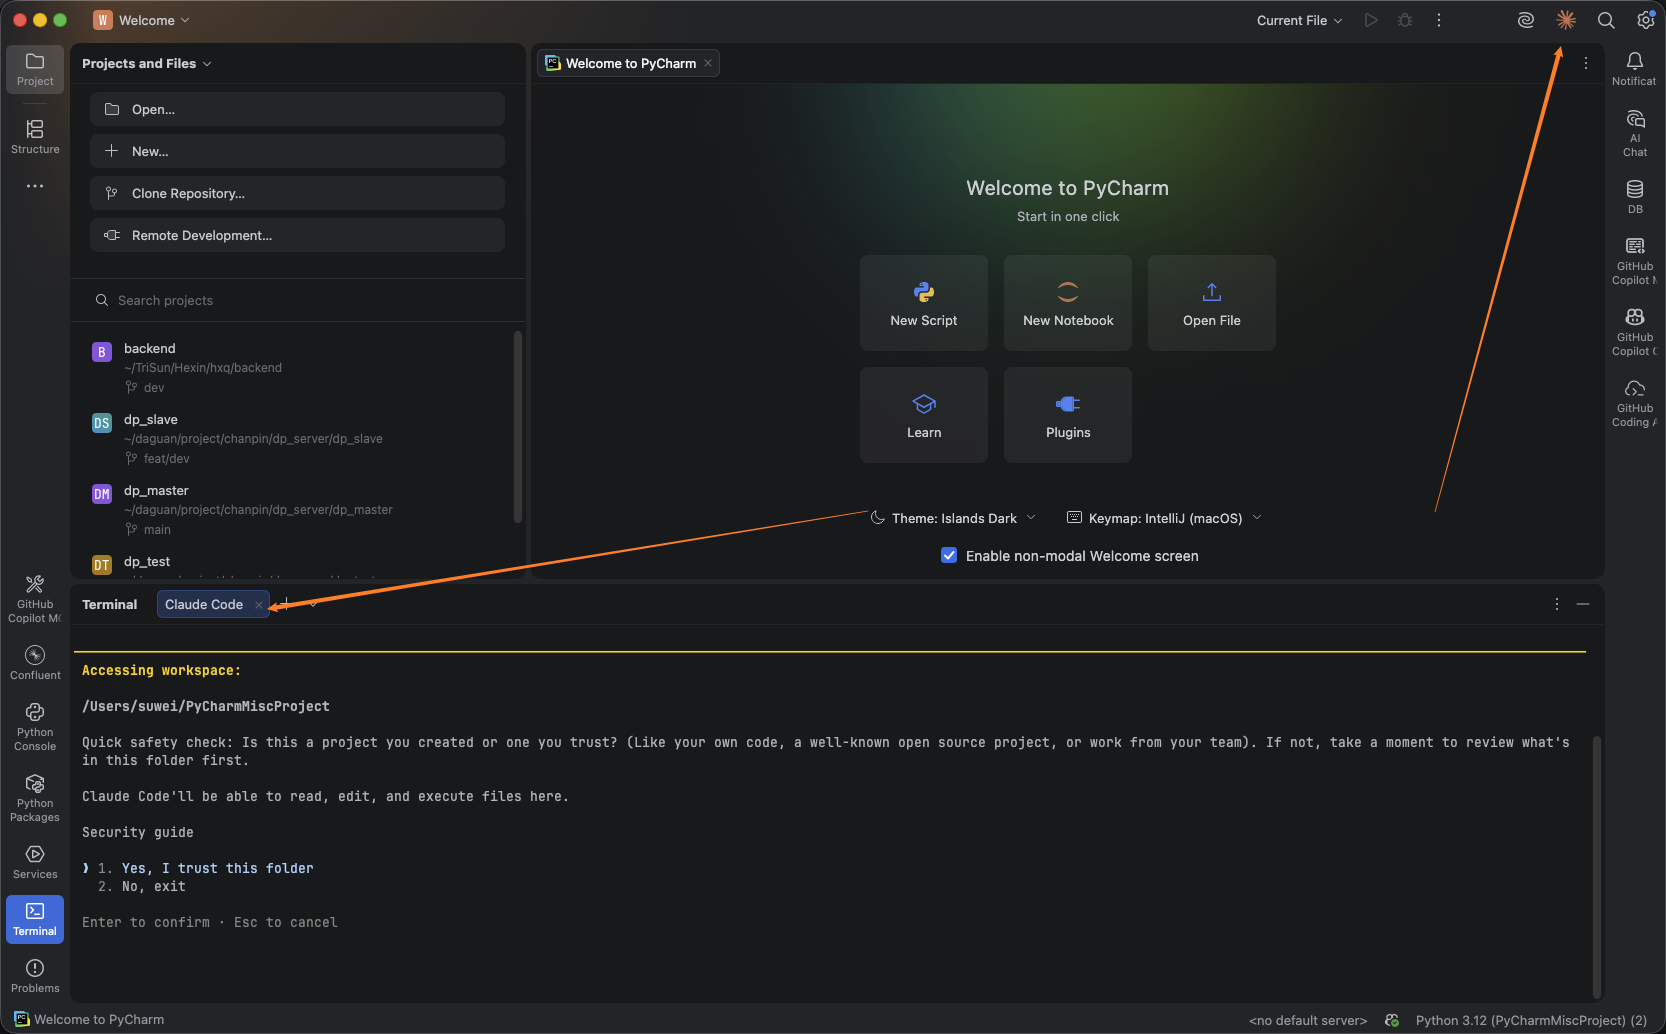Open the Project tool window
This screenshot has height=1034, width=1666.
point(35,69)
